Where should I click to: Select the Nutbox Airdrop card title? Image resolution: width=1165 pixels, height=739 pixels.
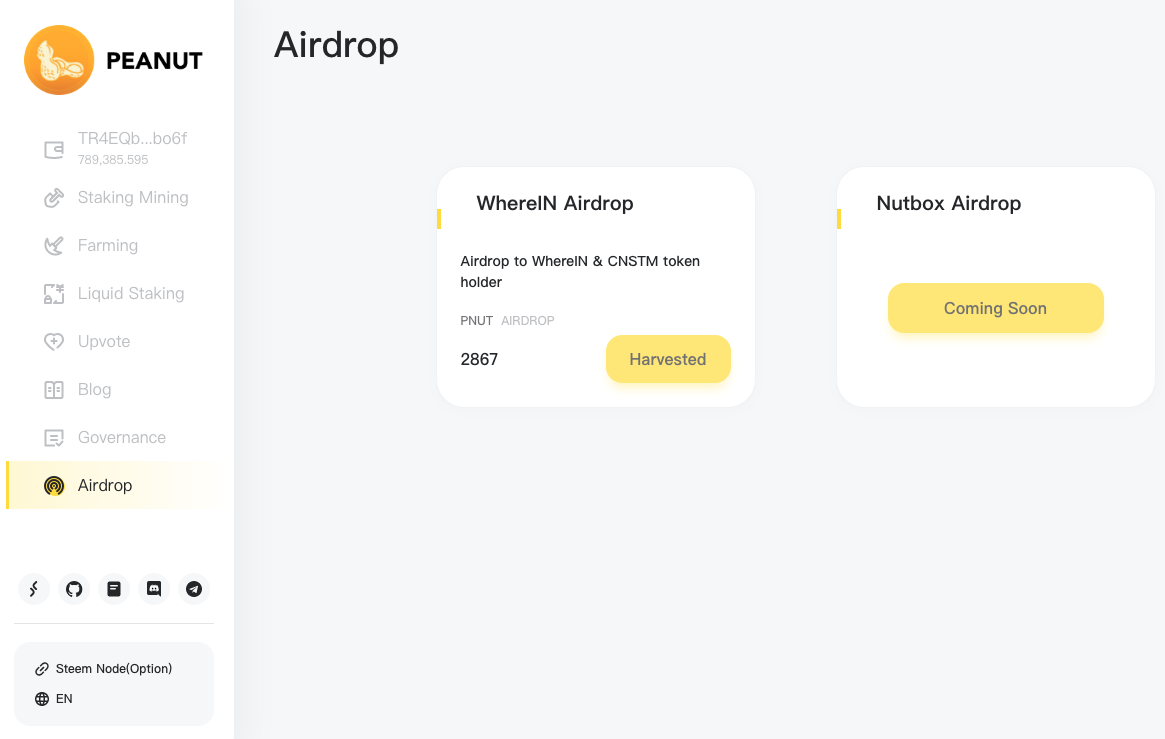point(949,204)
